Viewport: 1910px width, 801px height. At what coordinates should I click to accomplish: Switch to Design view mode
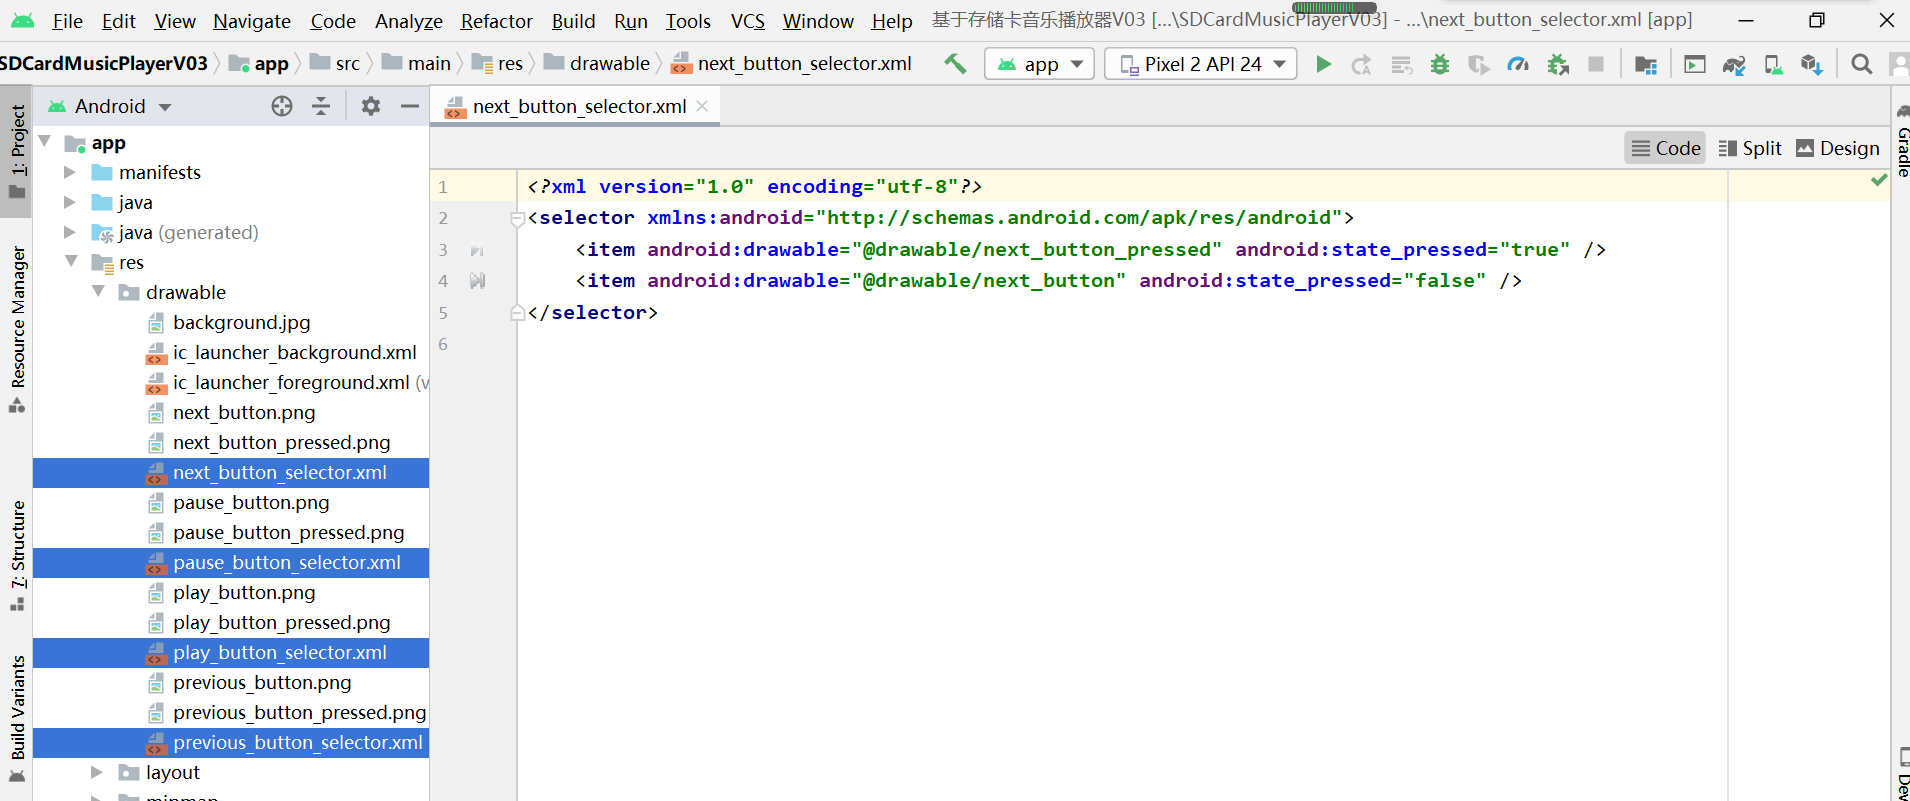[1838, 148]
